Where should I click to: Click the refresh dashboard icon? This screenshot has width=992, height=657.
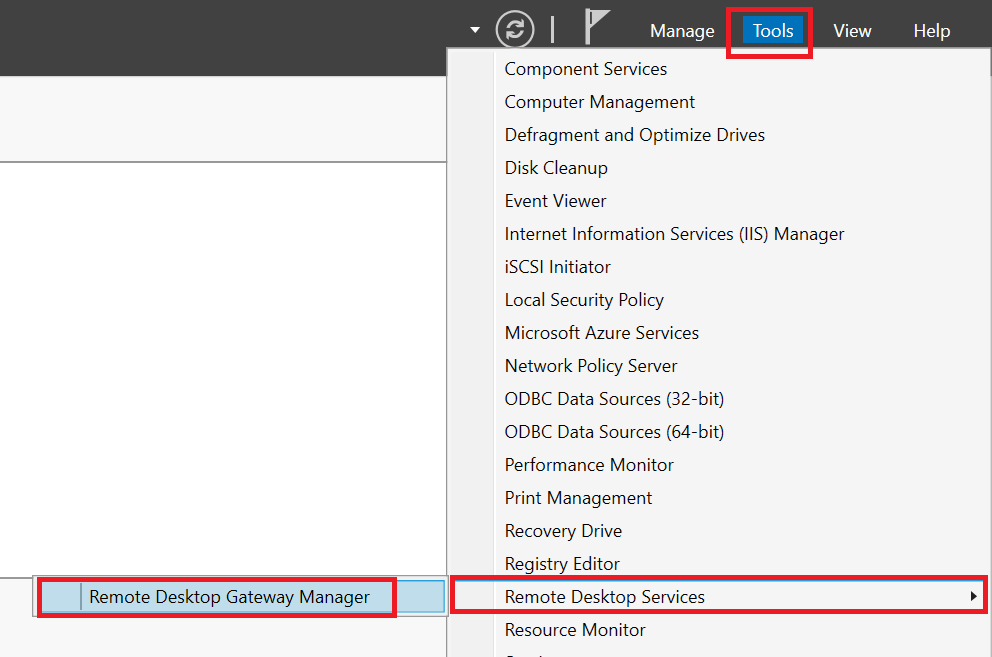click(515, 29)
